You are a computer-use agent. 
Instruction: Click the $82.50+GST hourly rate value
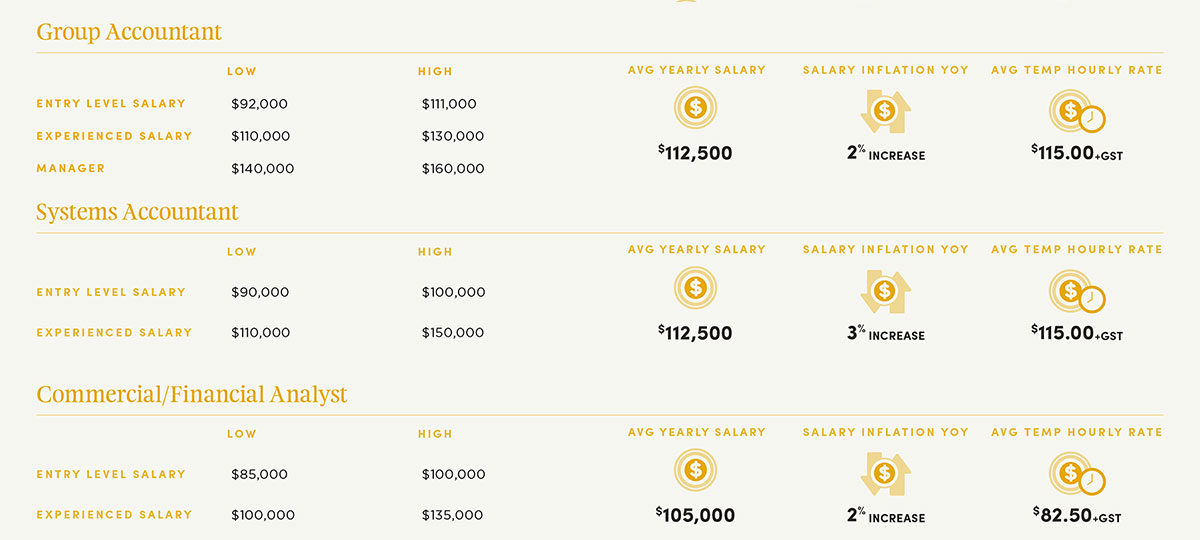[1077, 514]
